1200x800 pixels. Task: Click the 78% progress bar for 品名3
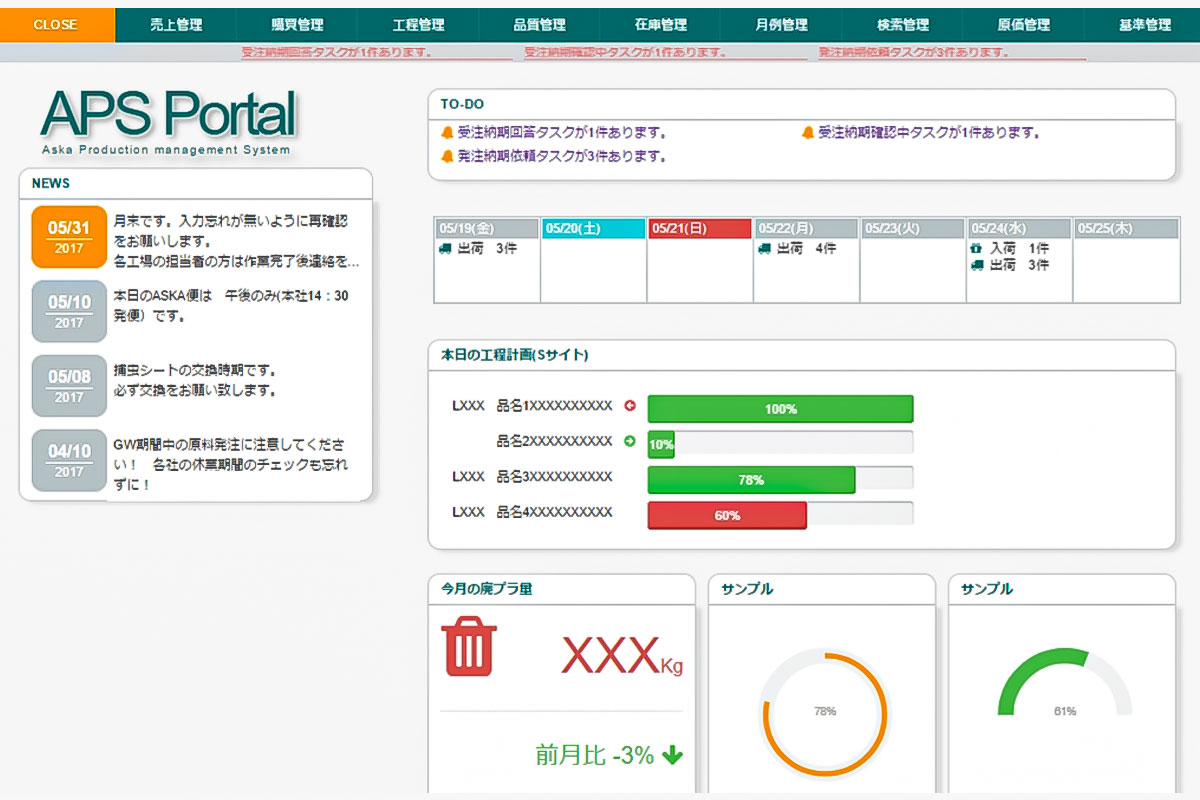click(x=751, y=480)
